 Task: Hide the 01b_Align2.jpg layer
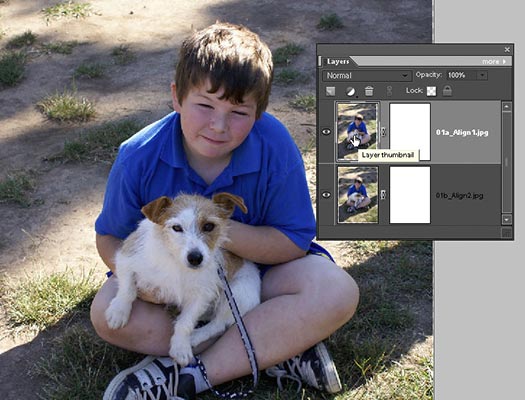pyautogui.click(x=326, y=195)
